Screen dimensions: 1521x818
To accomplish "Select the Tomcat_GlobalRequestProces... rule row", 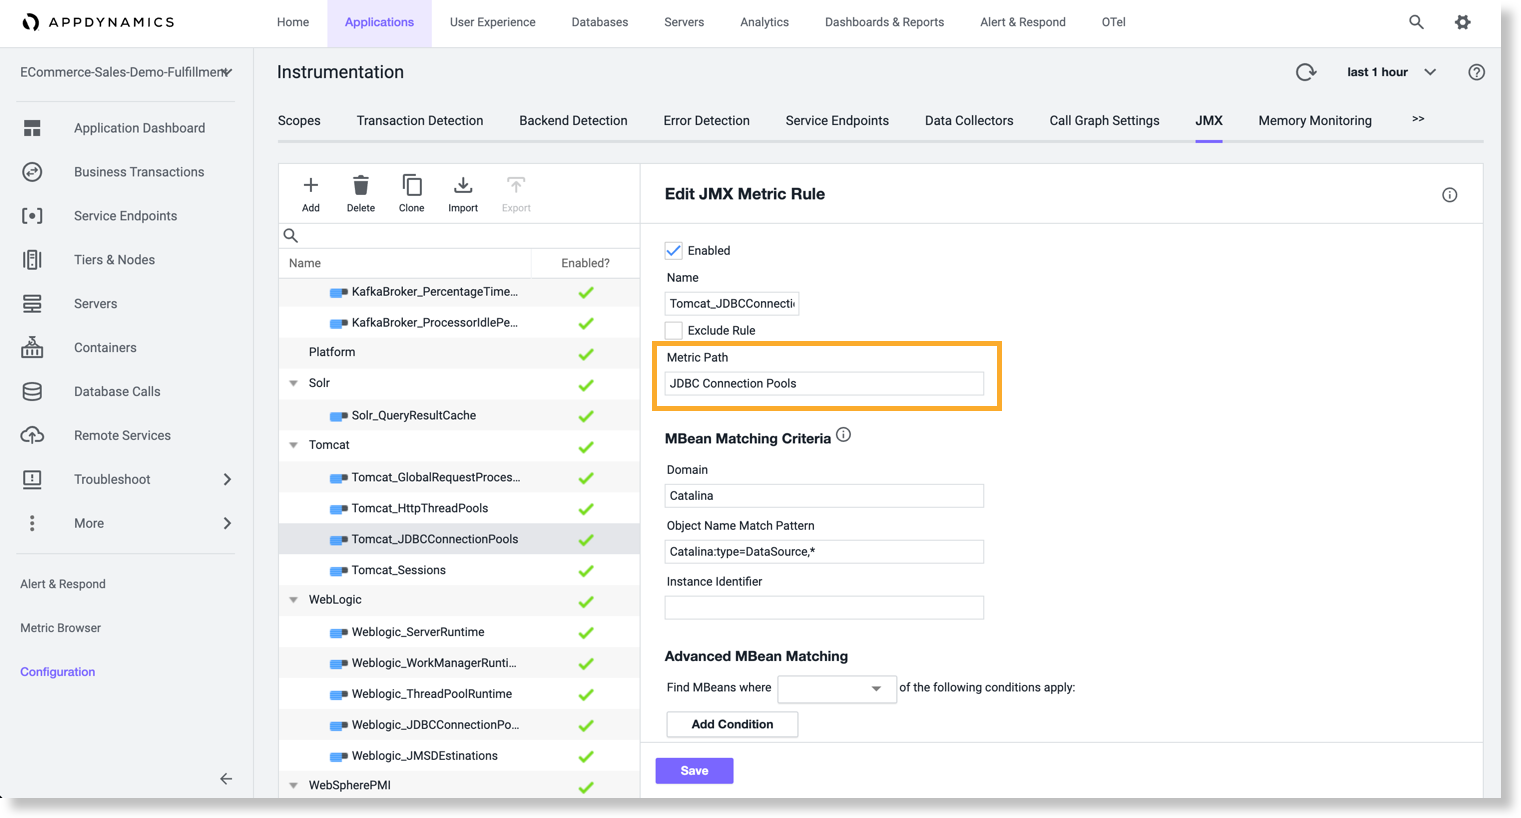I will click(x=459, y=478).
